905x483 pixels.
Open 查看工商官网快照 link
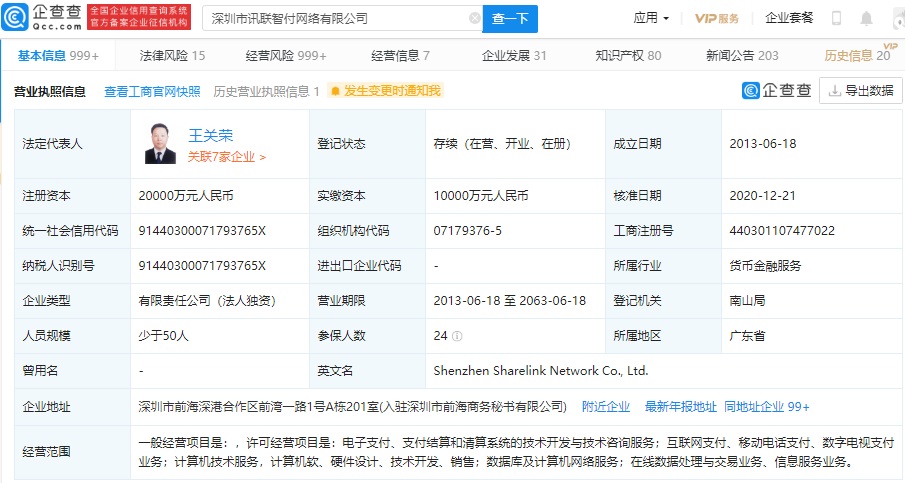click(x=152, y=91)
